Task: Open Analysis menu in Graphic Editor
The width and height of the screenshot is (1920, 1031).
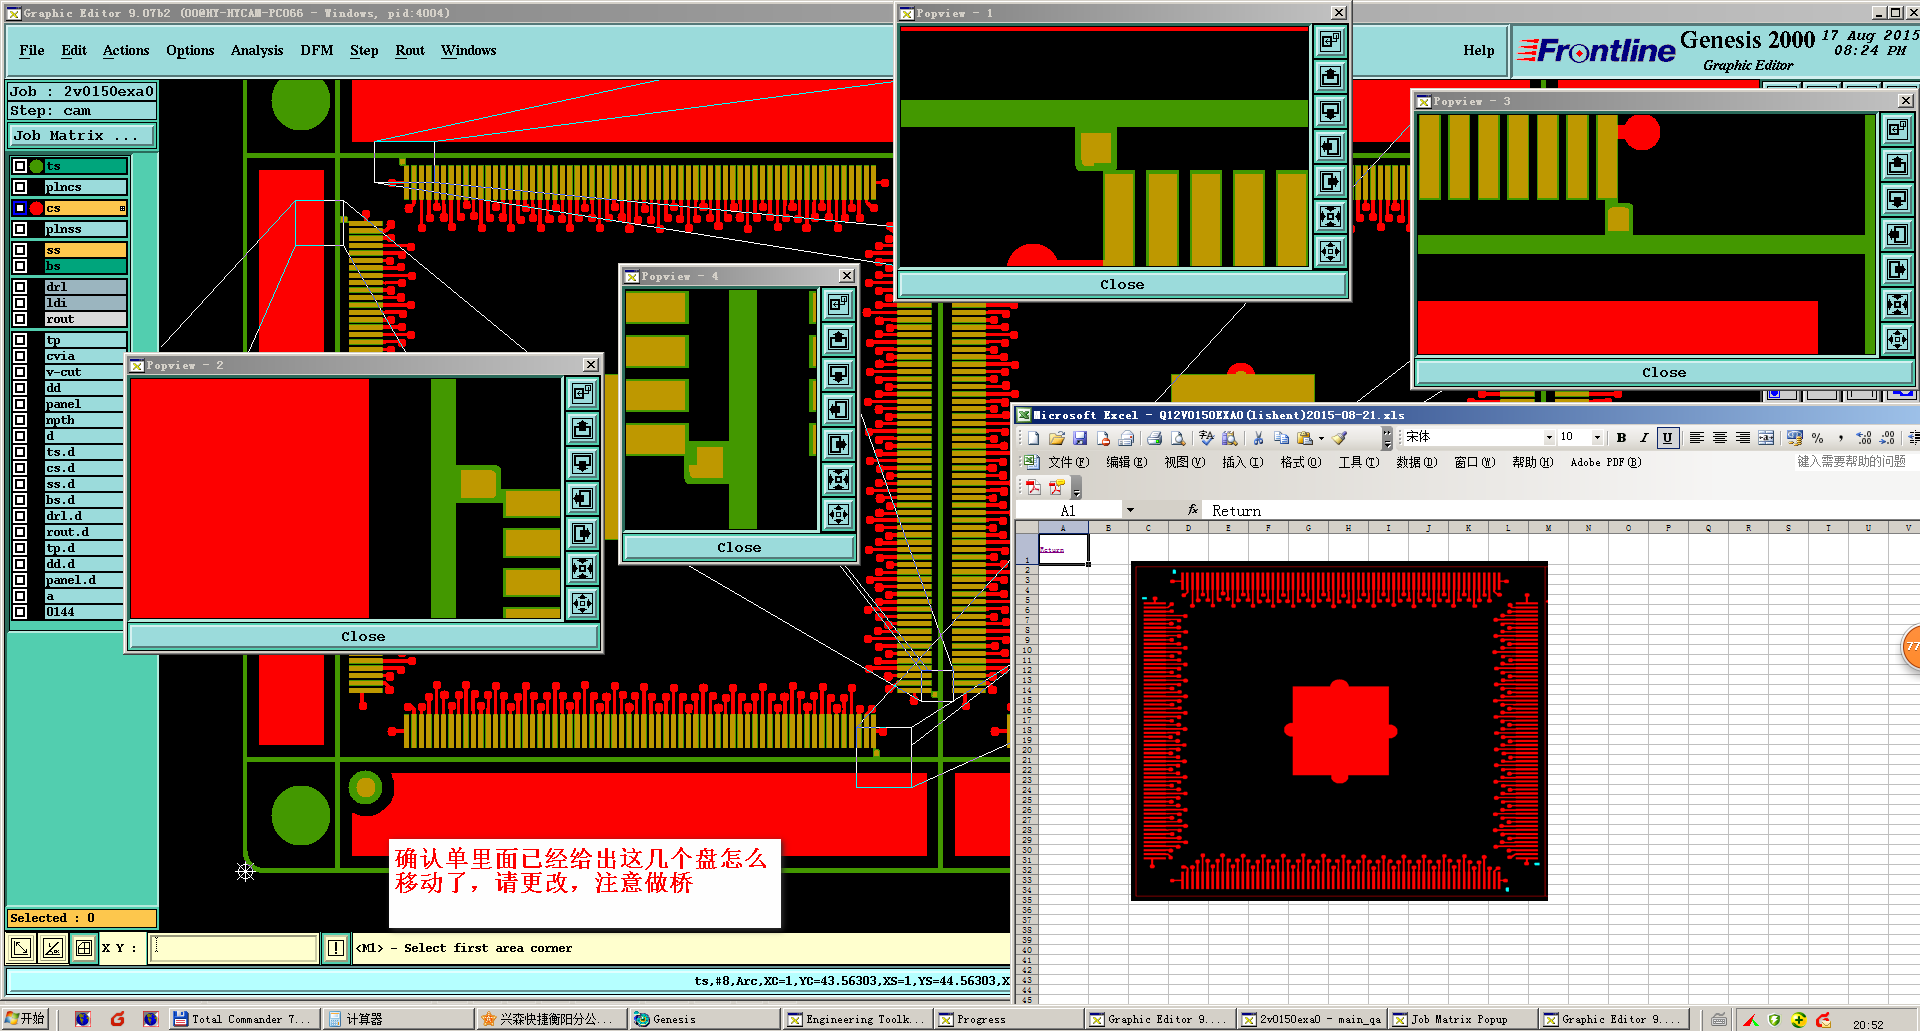Action: [x=257, y=51]
